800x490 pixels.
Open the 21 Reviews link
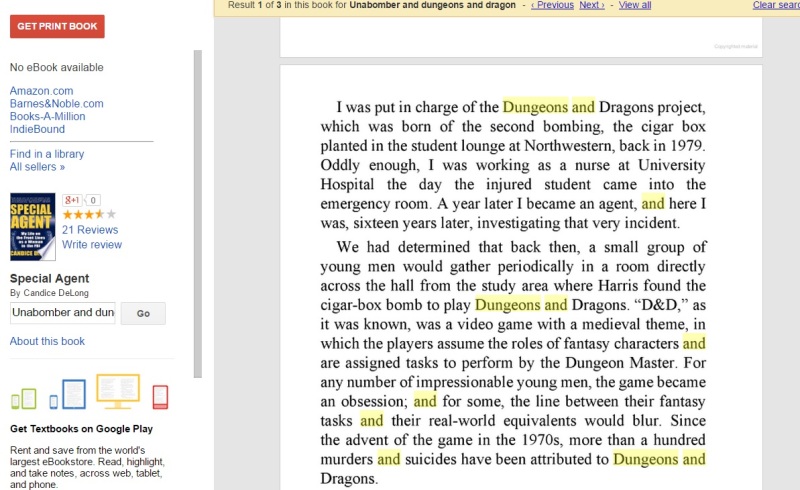90,230
